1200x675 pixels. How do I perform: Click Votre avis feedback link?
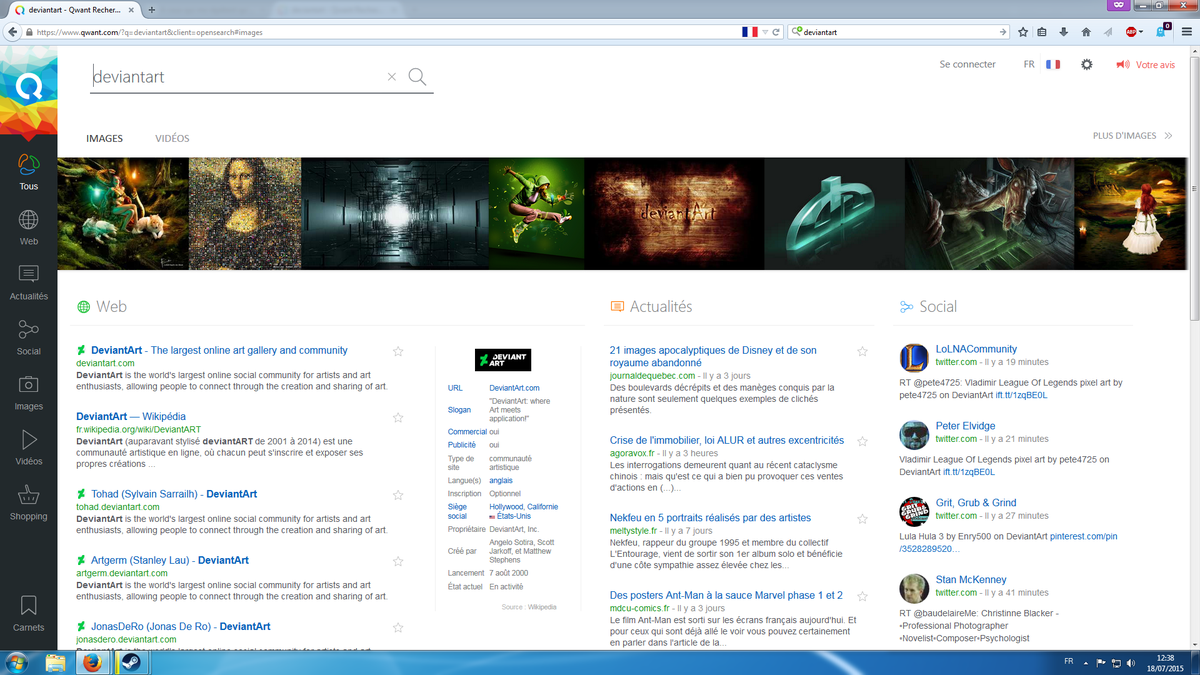pyautogui.click(x=1146, y=64)
